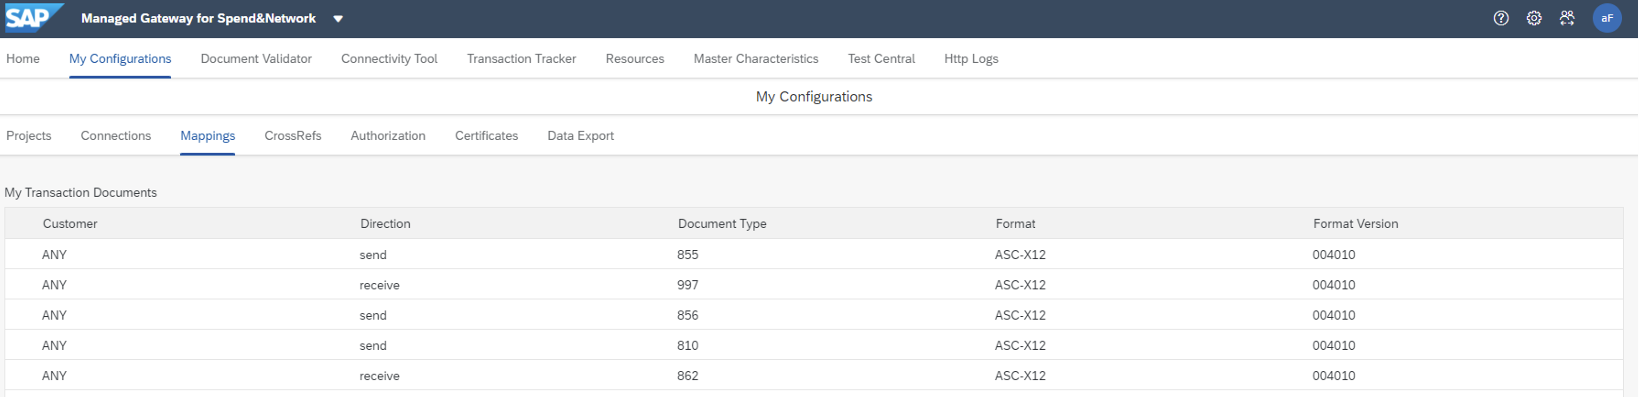Viewport: 1639px width, 397px height.
Task: Open the Certificates sub-tab
Action: 486,136
